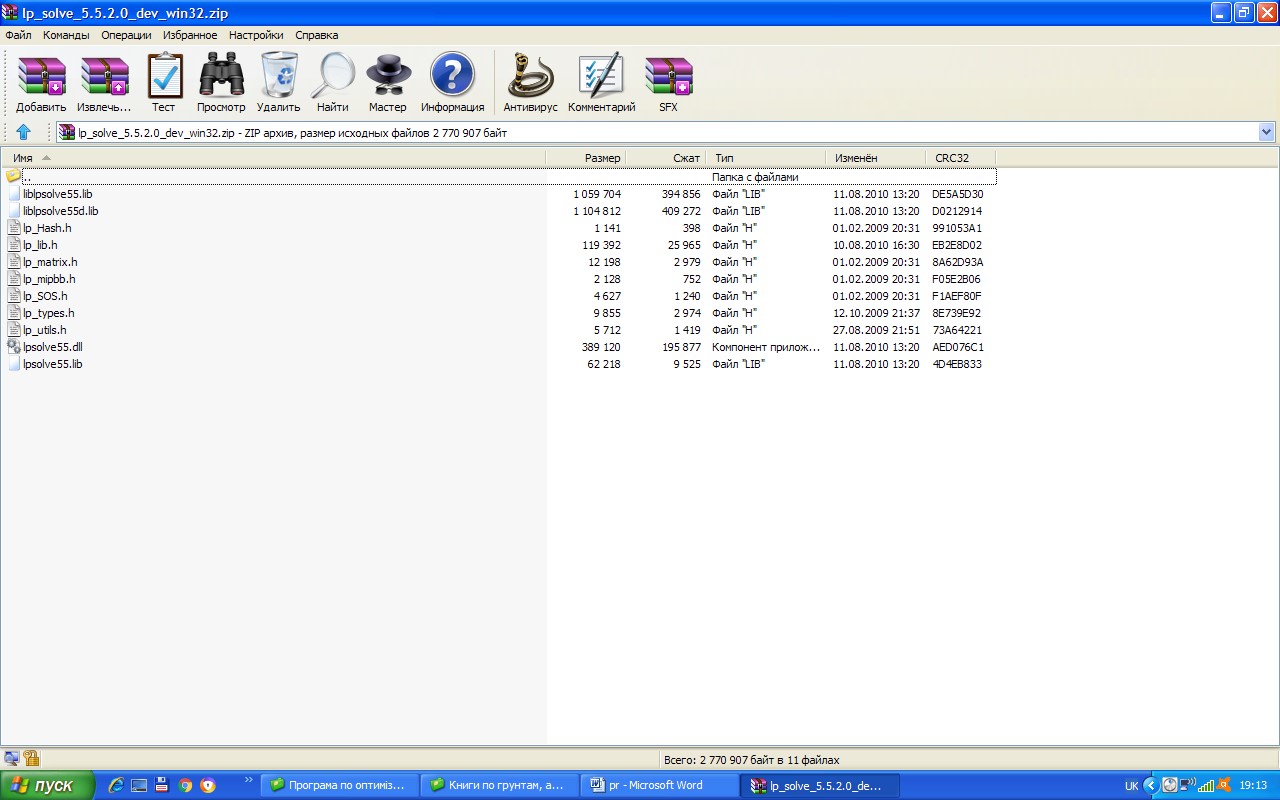
Task: Open the Избранное menu
Action: pyautogui.click(x=190, y=35)
